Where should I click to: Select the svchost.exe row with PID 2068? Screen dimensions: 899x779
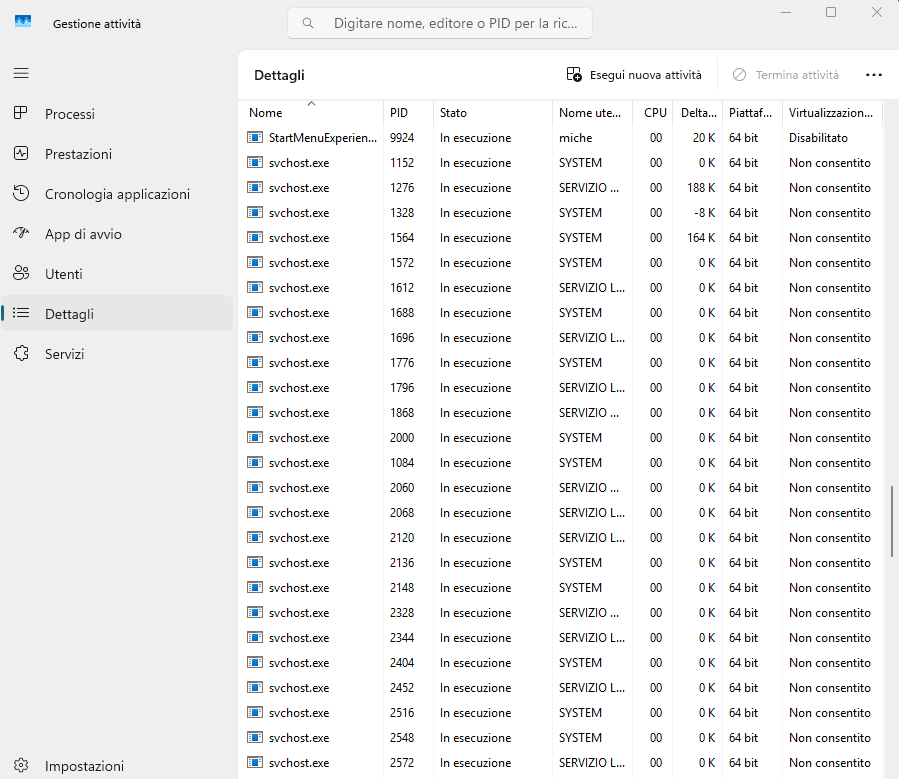click(562, 512)
